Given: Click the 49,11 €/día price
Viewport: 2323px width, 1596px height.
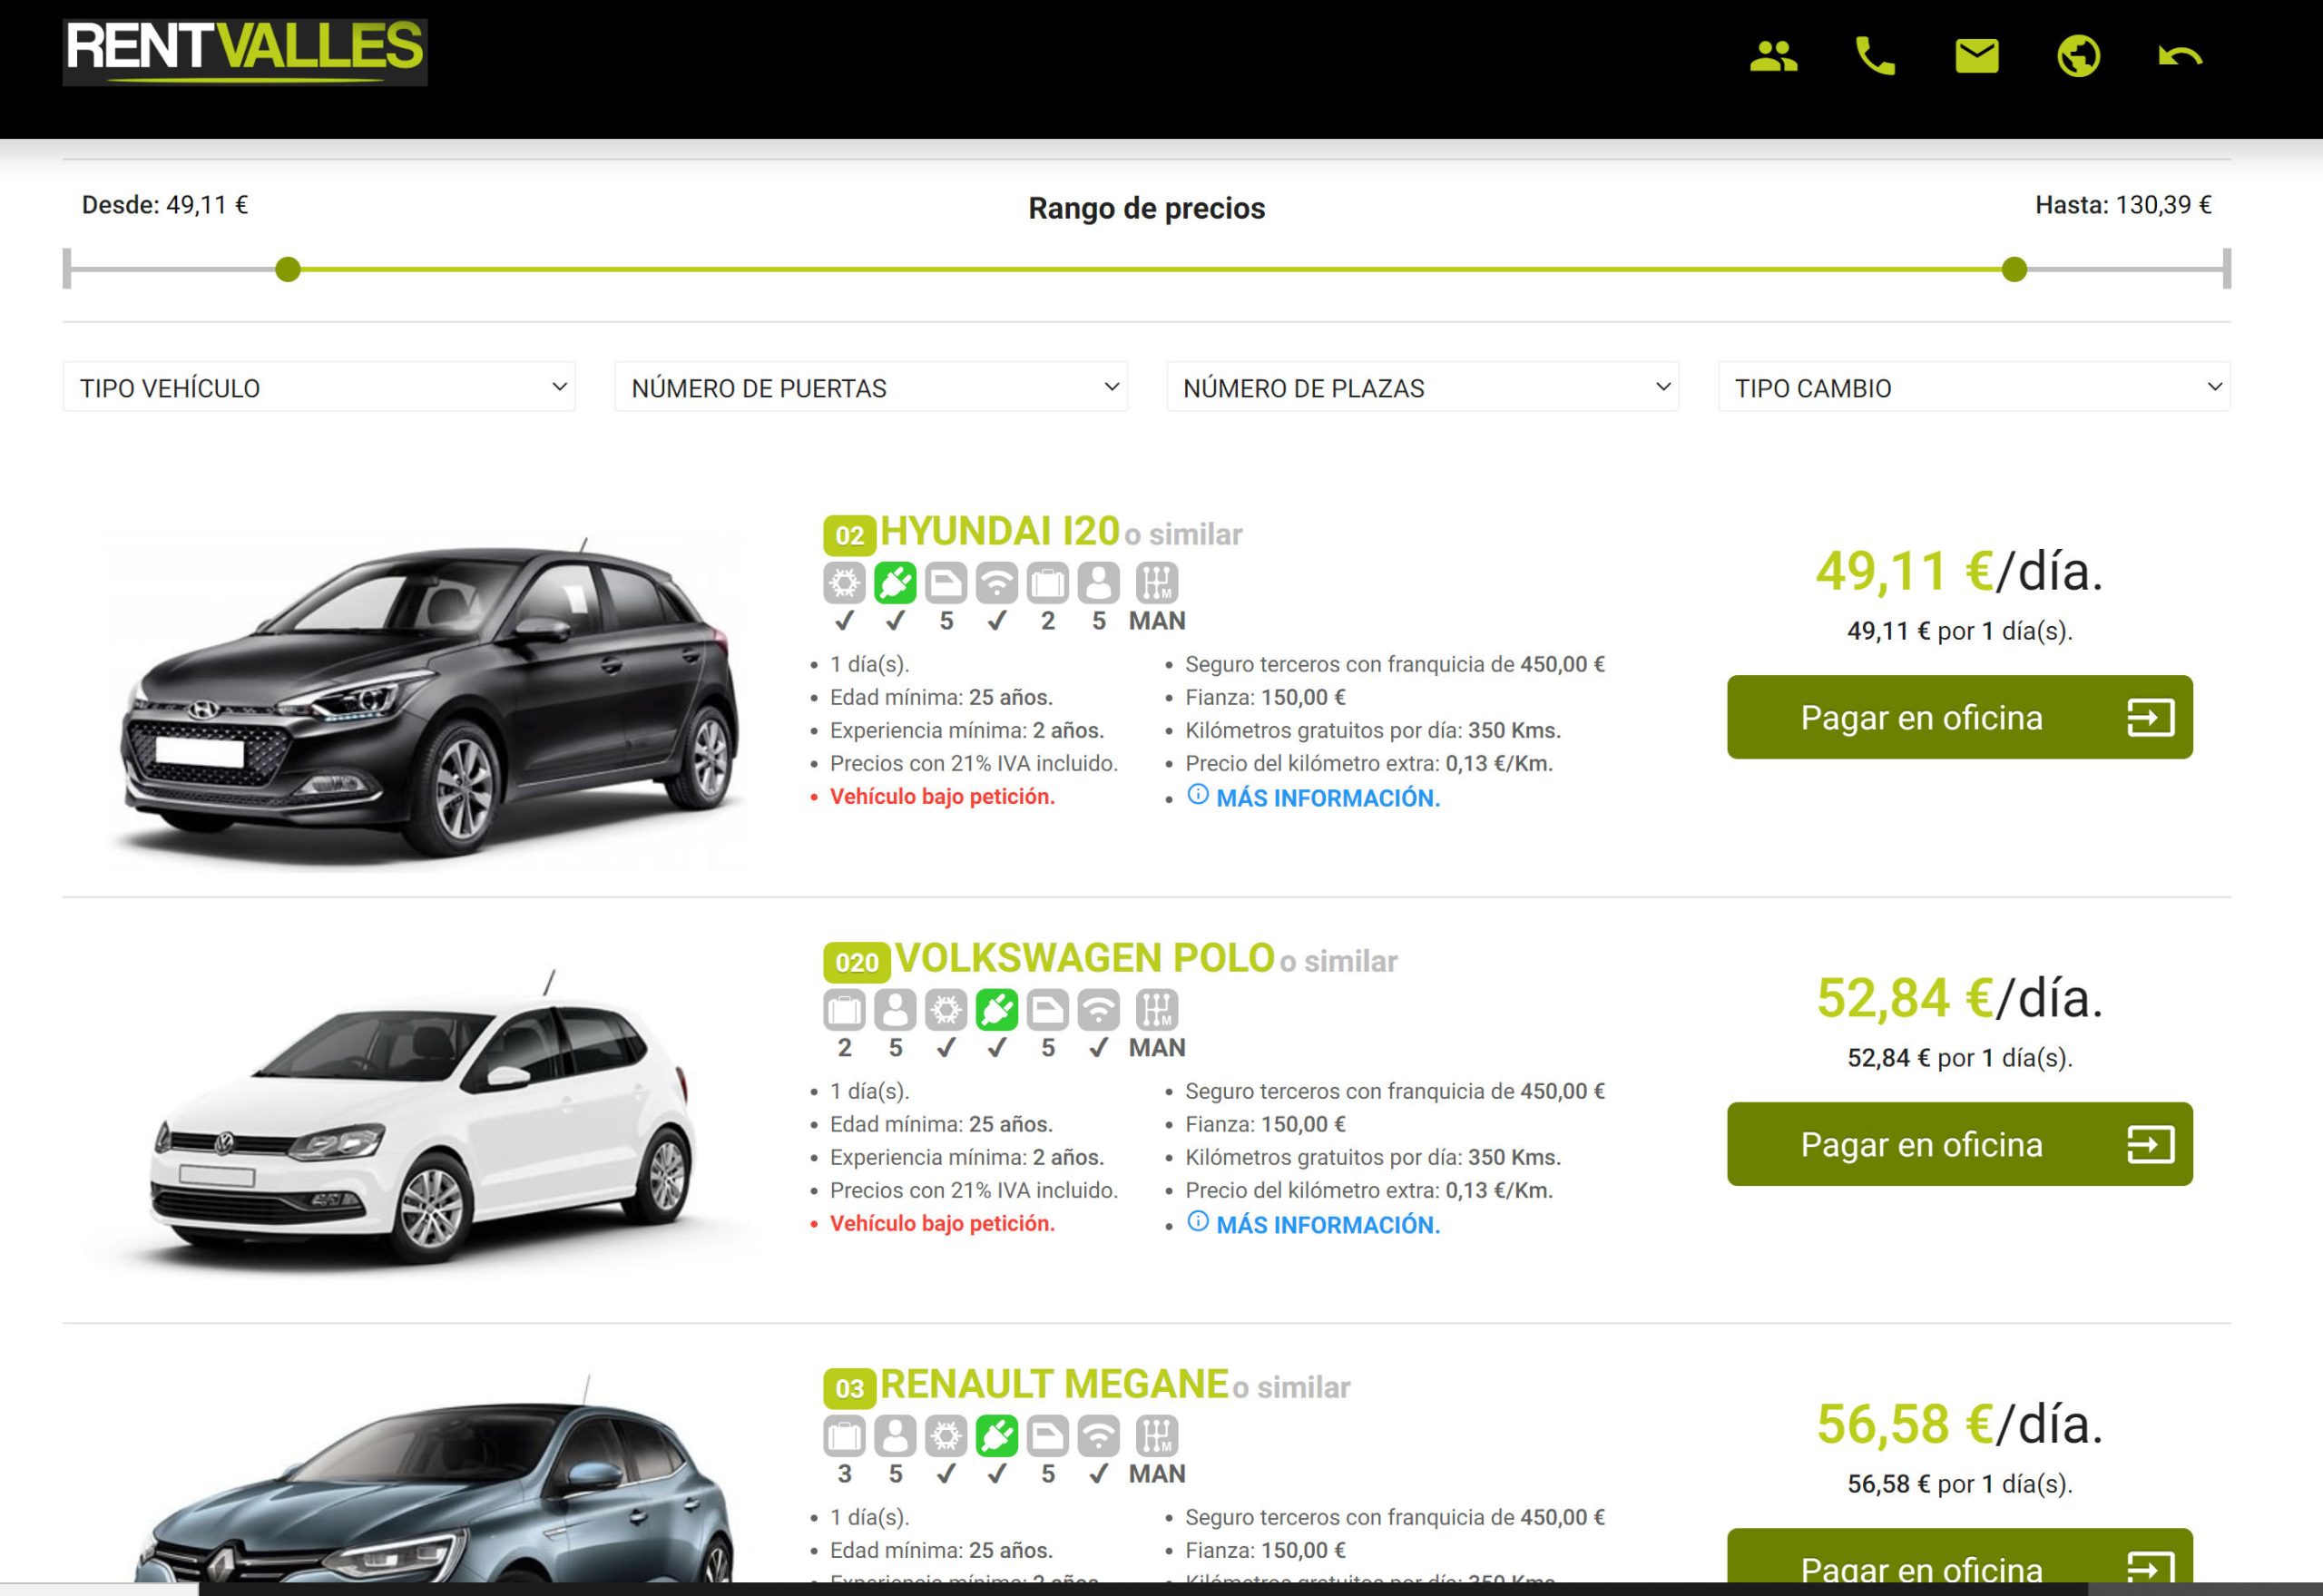Looking at the screenshot, I should click(1960, 572).
